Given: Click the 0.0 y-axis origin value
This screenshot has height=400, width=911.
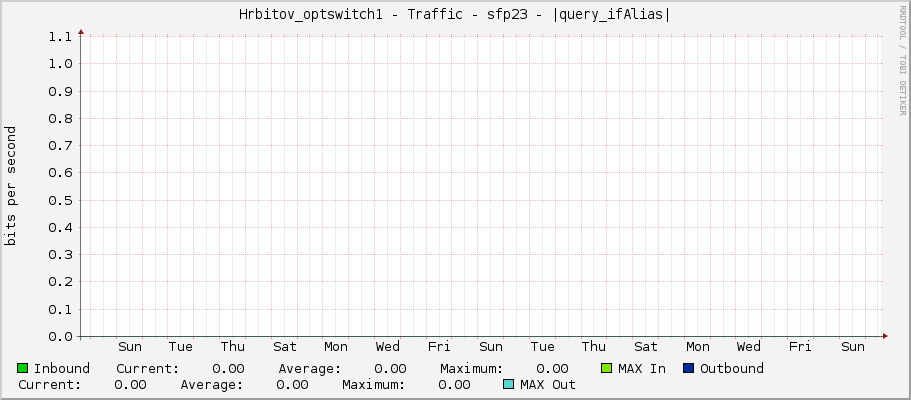Looking at the screenshot, I should click(x=60, y=337).
